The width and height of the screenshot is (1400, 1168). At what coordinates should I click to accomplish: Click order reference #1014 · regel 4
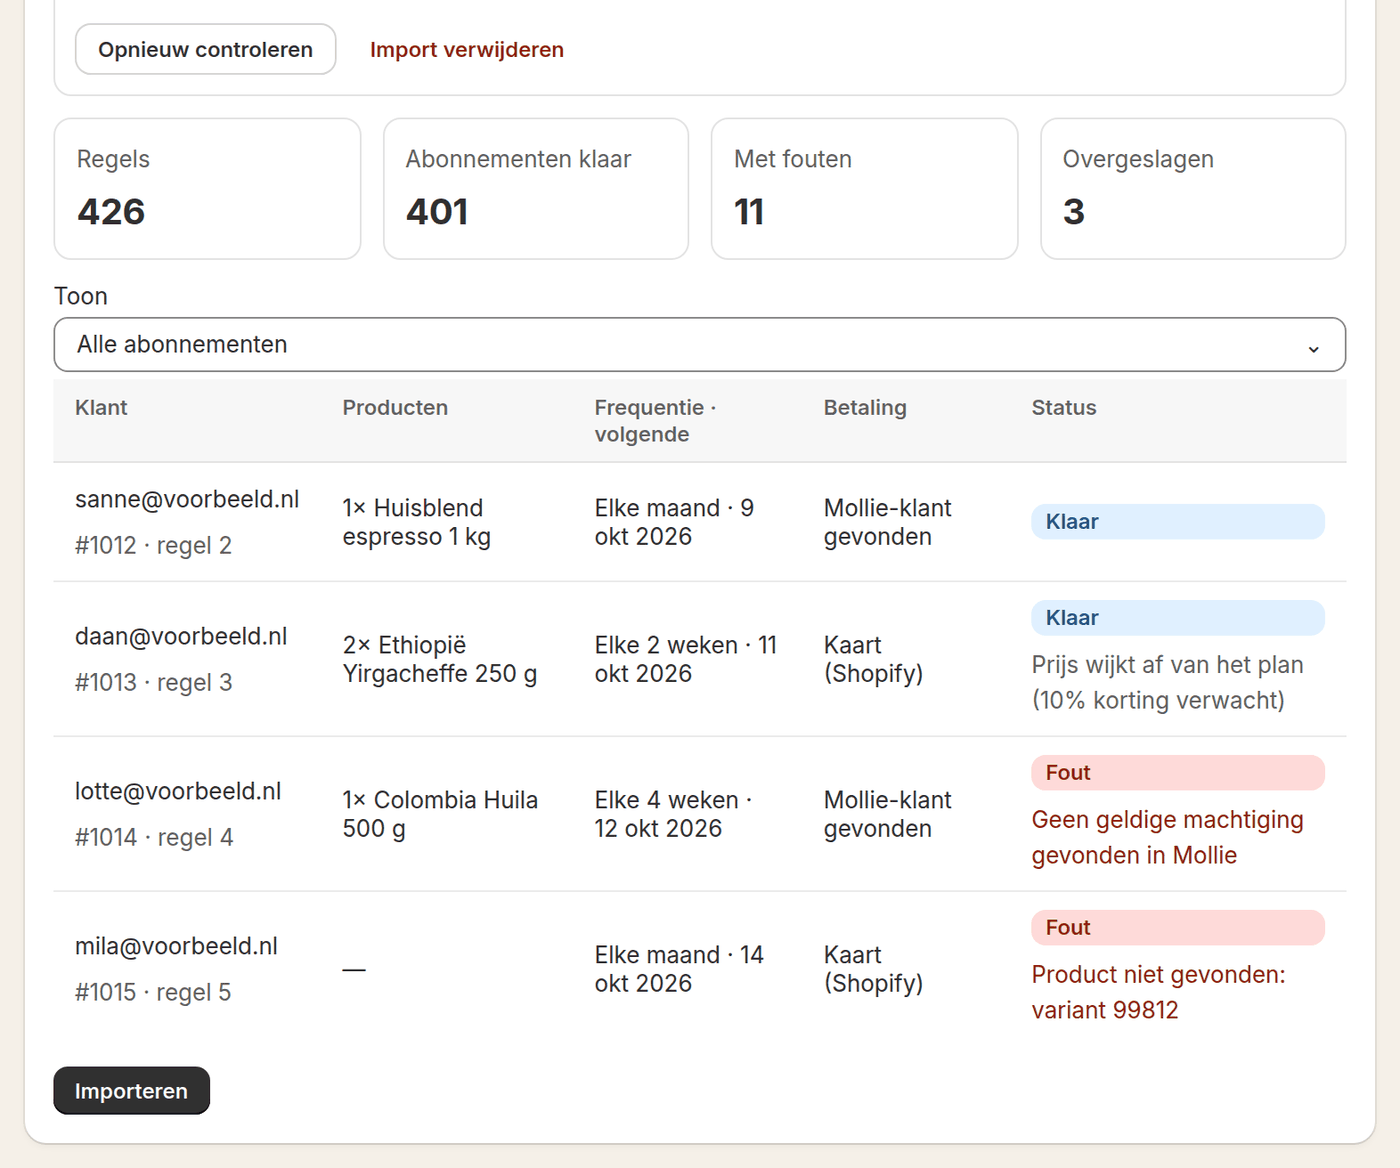[x=154, y=837]
